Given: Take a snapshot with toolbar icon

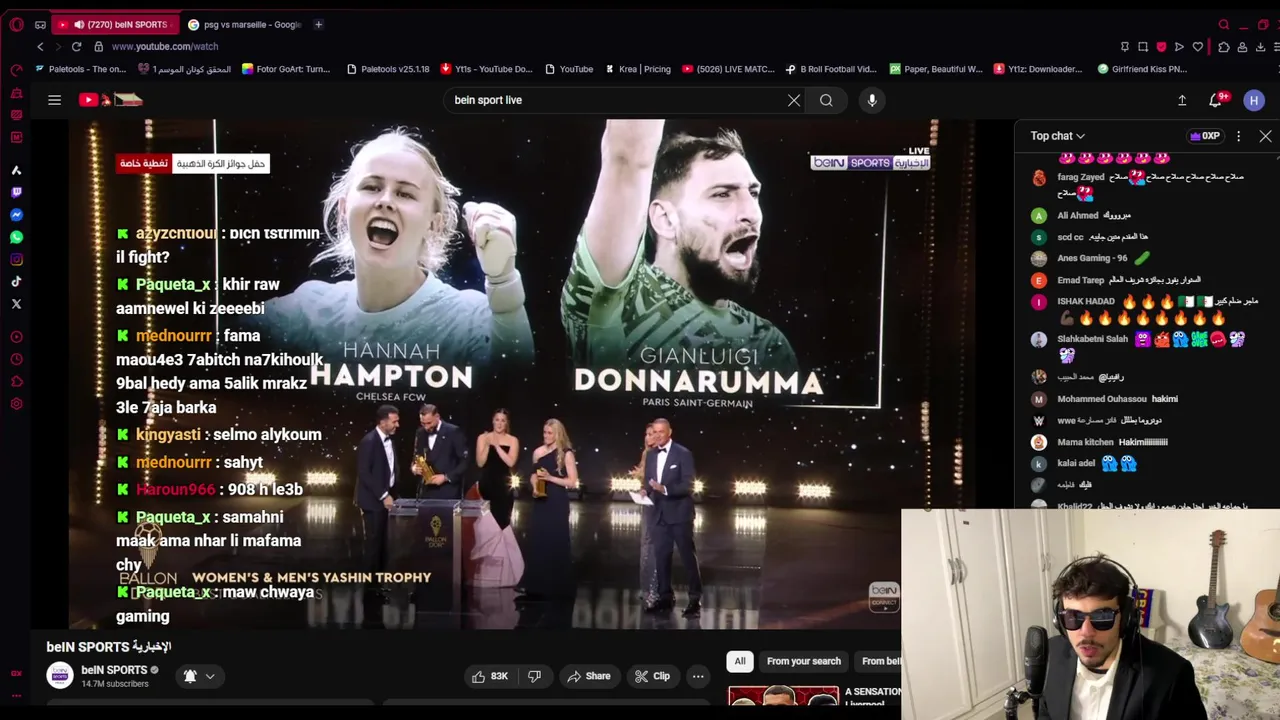Looking at the screenshot, I should 1143,47.
